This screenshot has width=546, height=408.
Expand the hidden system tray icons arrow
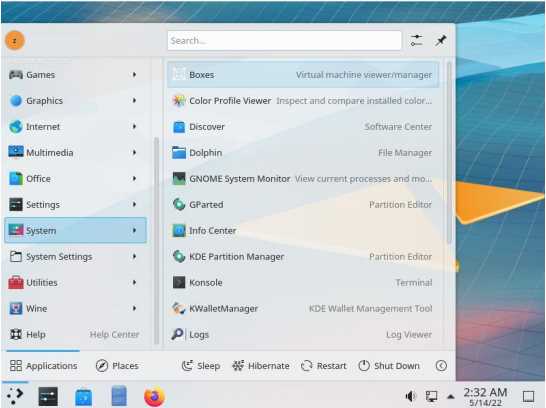(451, 396)
